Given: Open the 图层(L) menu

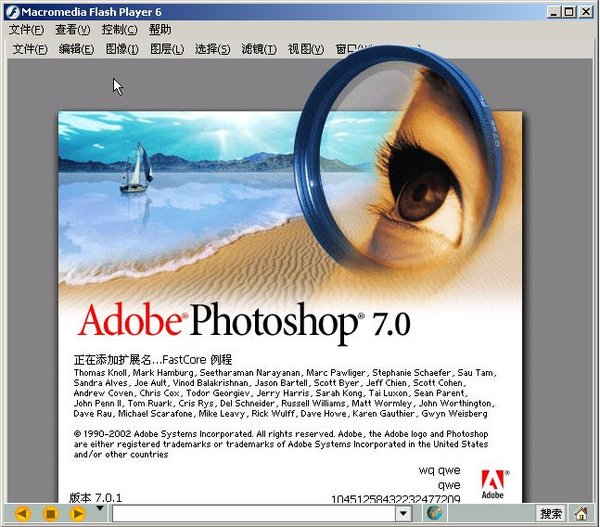Looking at the screenshot, I should 167,49.
